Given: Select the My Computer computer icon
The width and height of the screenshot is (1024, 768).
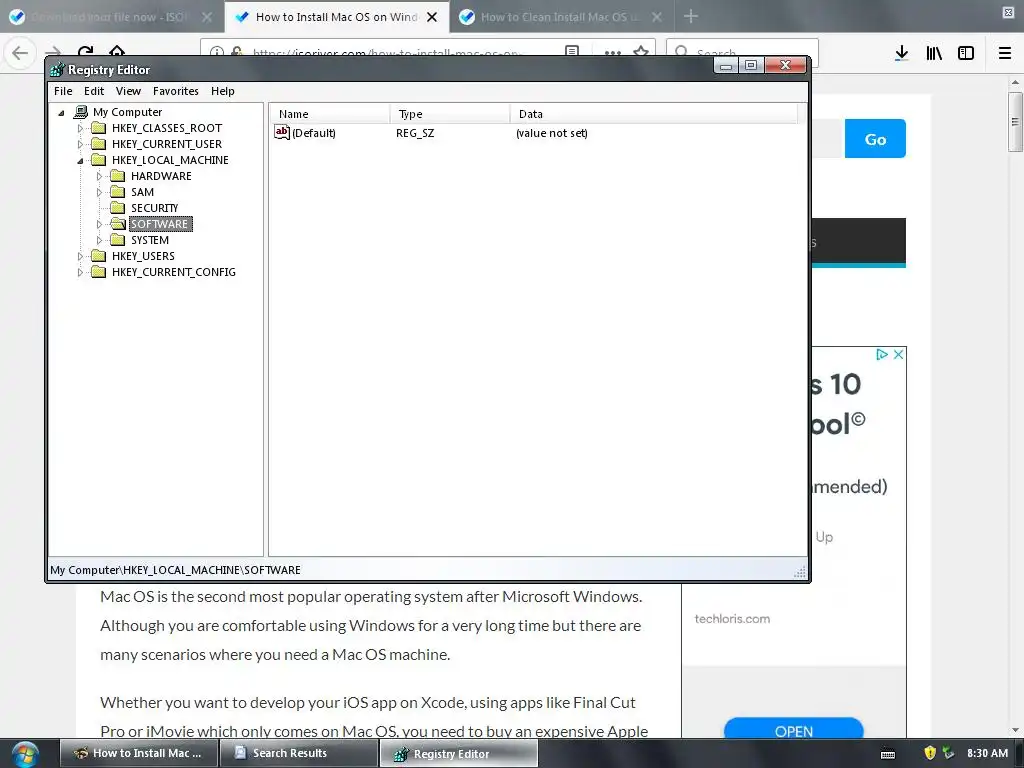Looking at the screenshot, I should 81,112.
